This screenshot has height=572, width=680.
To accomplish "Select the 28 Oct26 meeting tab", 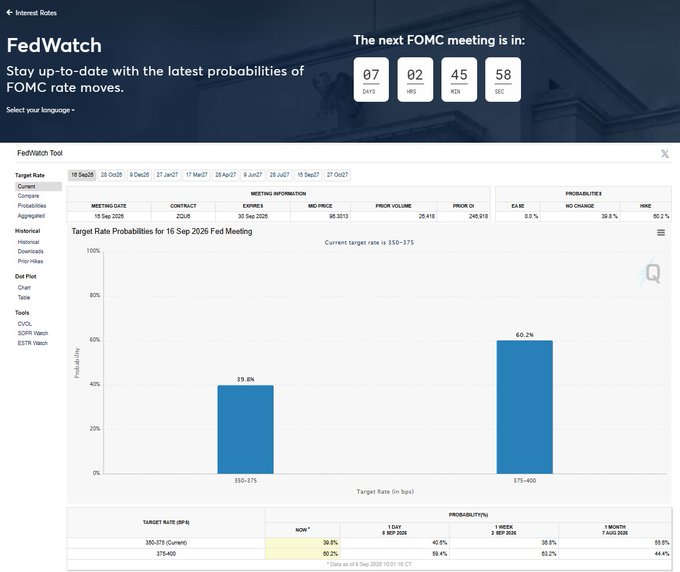I will pyautogui.click(x=111, y=175).
